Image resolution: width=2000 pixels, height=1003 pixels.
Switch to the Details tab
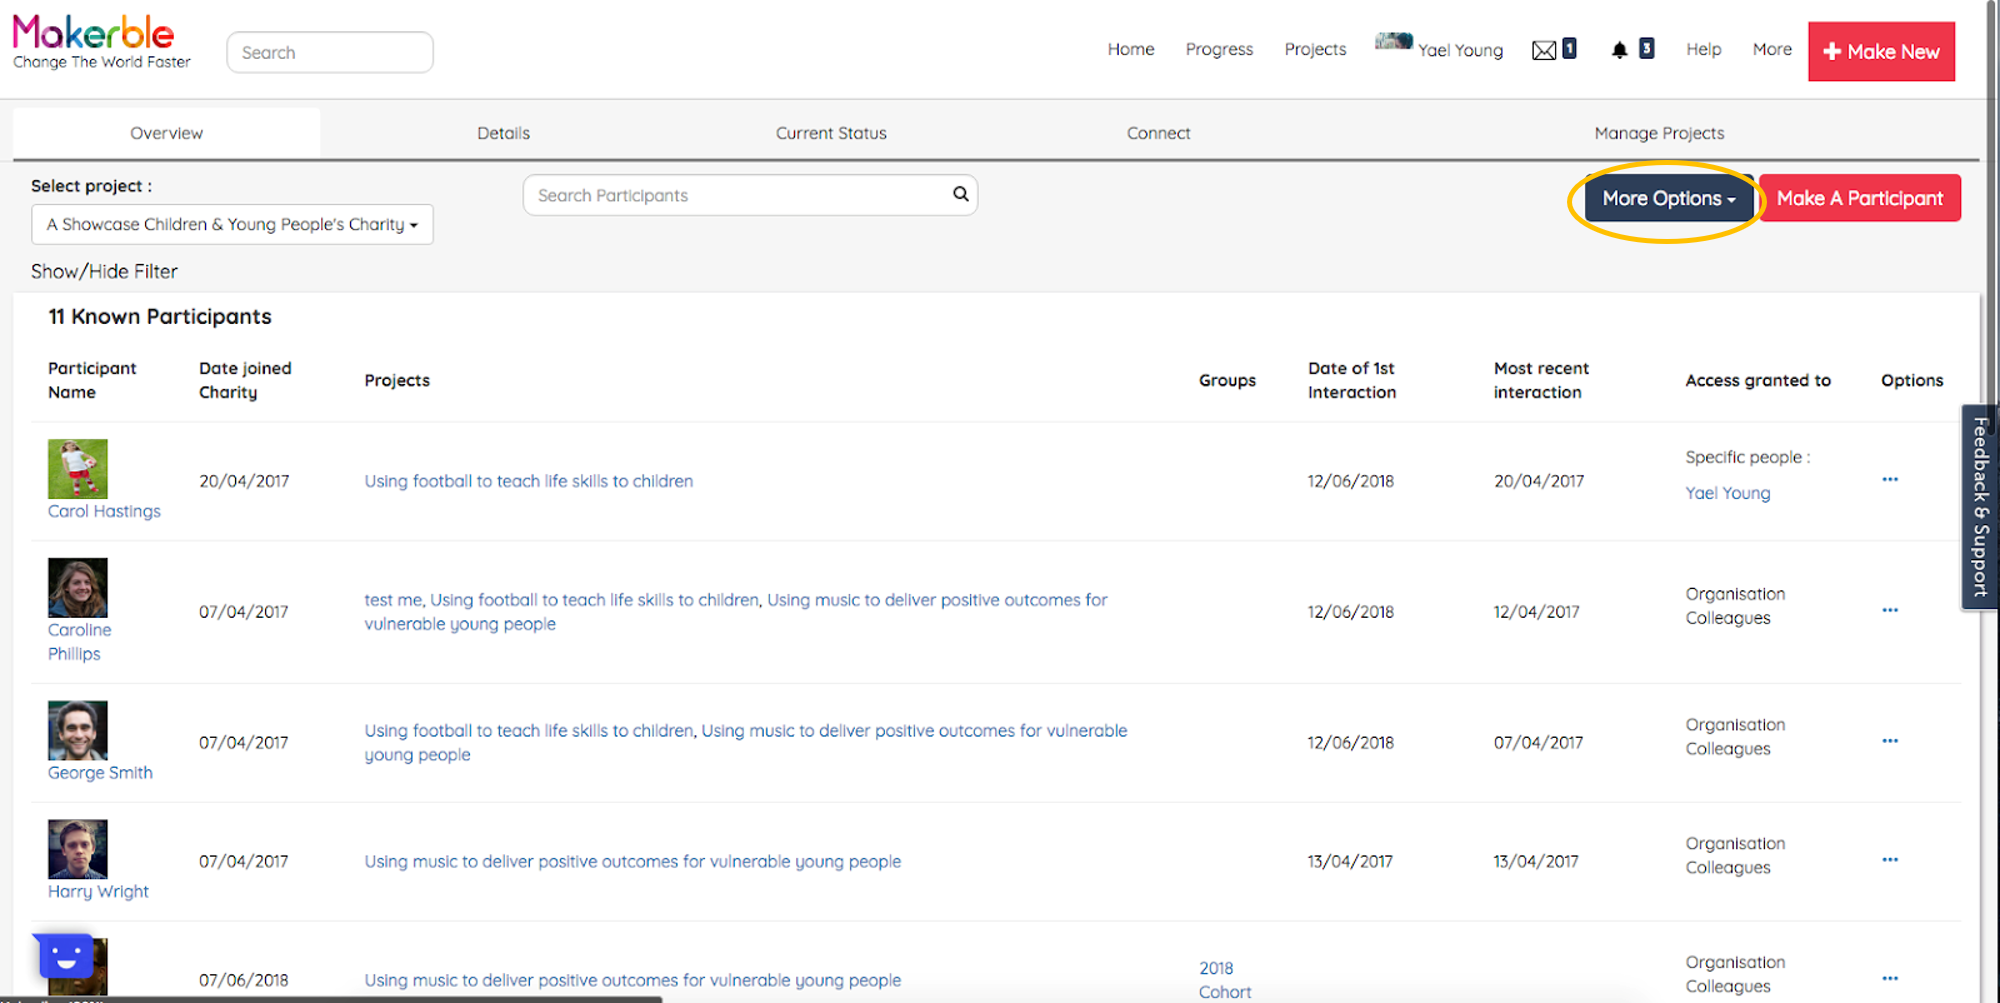[503, 133]
